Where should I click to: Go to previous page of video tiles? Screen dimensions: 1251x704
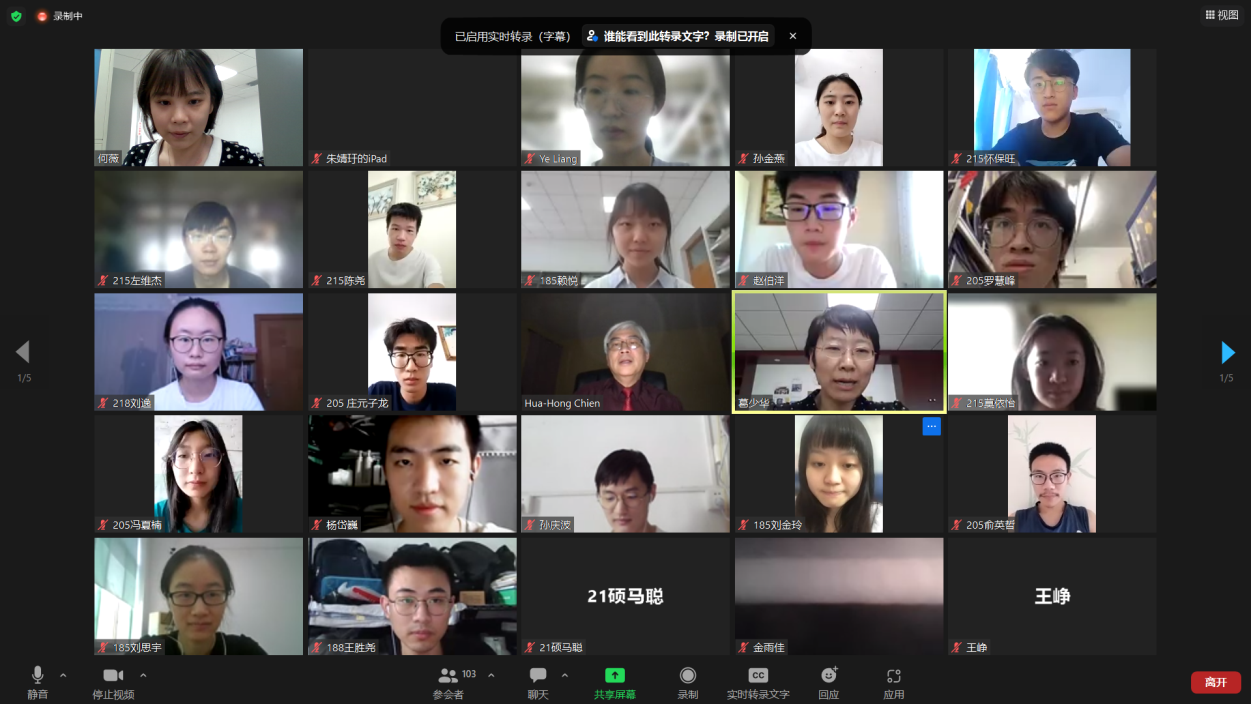click(23, 352)
